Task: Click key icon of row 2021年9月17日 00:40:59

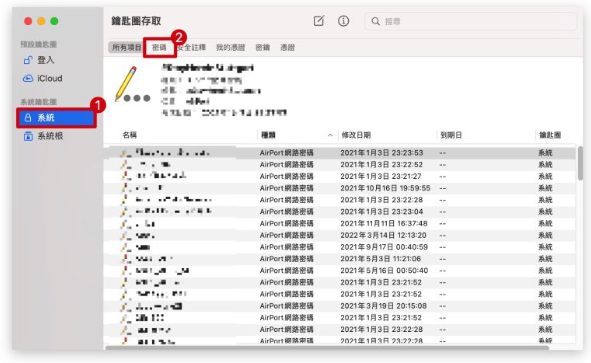Action: [126, 247]
